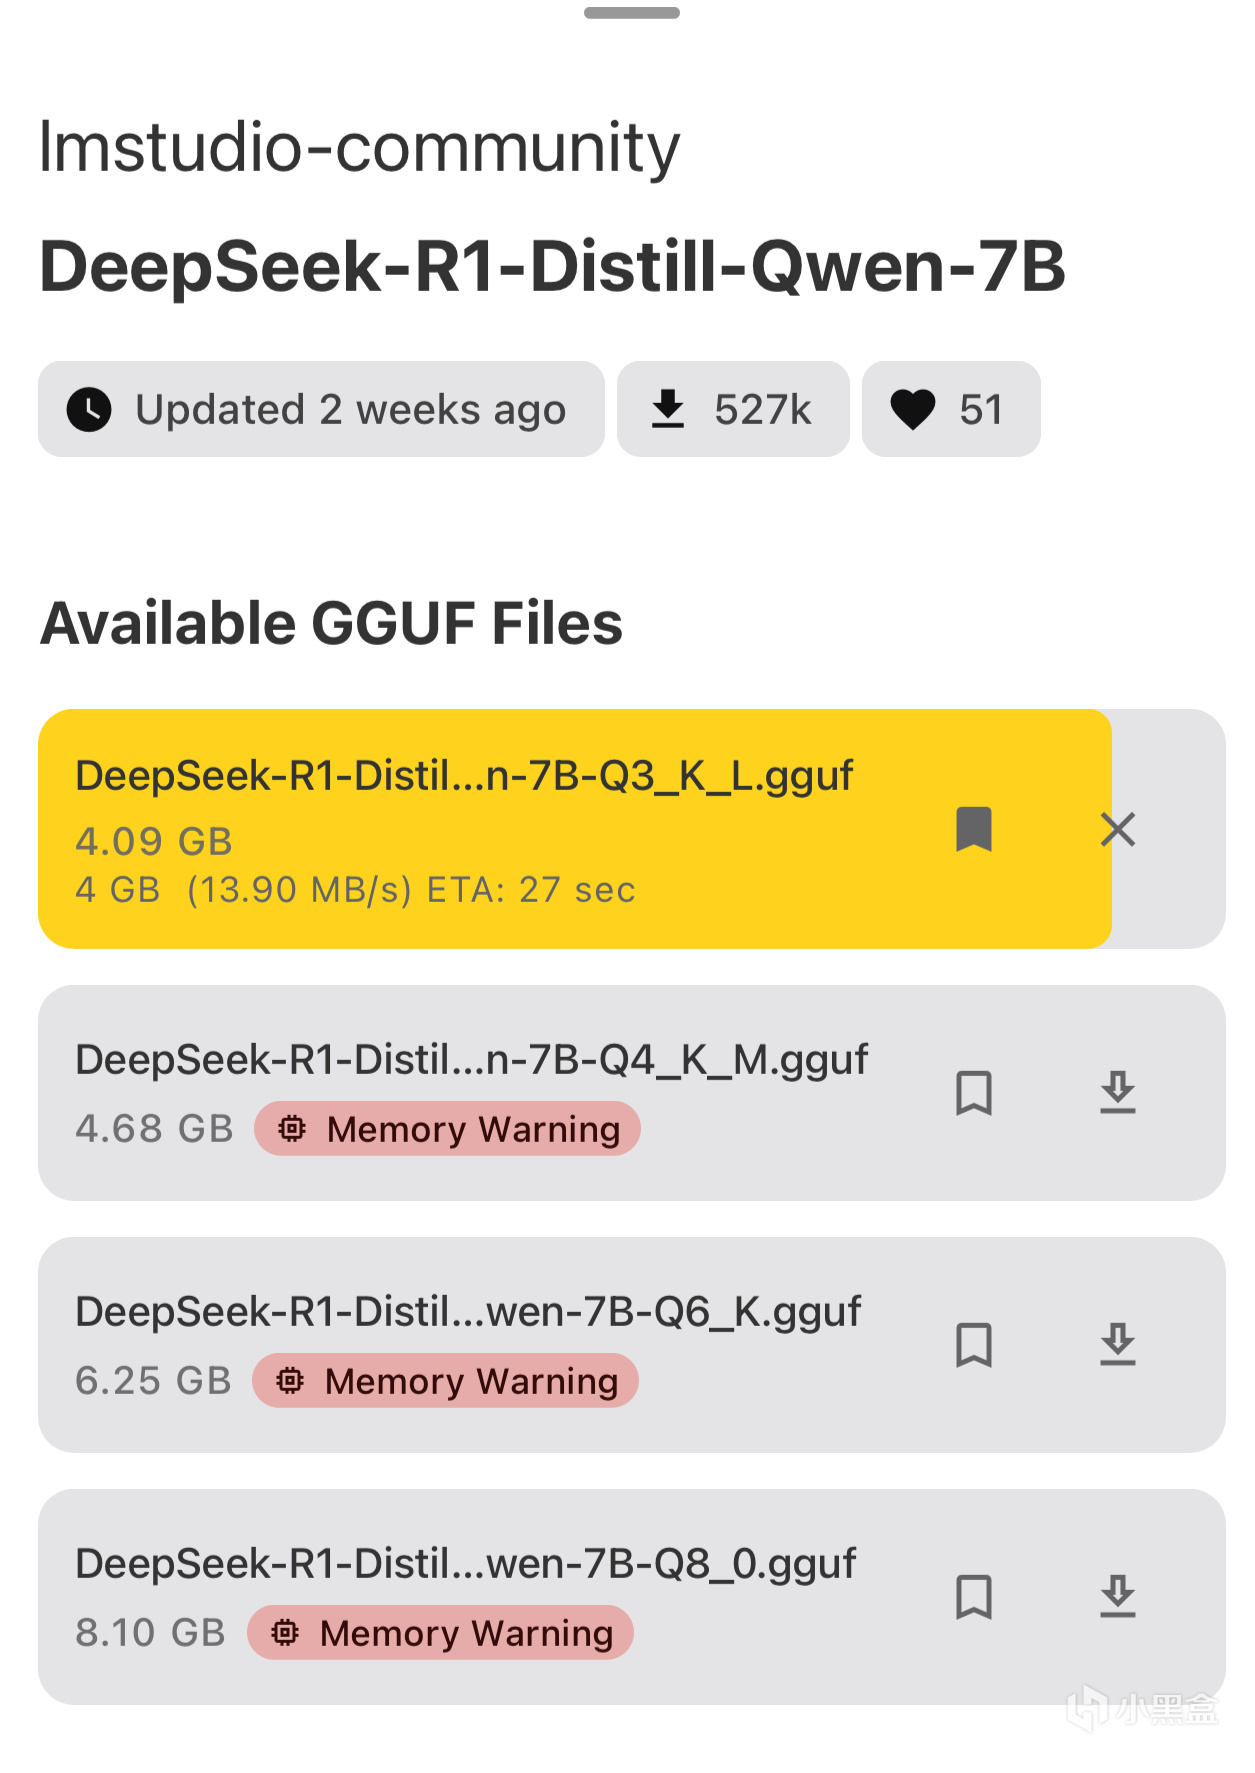Download the Q8_0 gguf file
Screen dimensions: 1255x1773
[1117, 1596]
